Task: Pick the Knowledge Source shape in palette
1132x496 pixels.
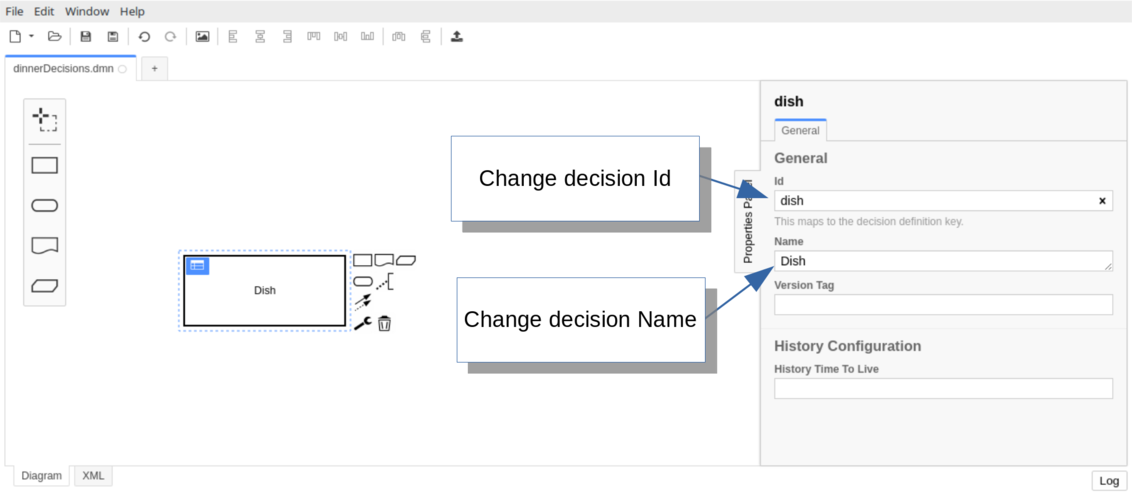Action: (45, 245)
